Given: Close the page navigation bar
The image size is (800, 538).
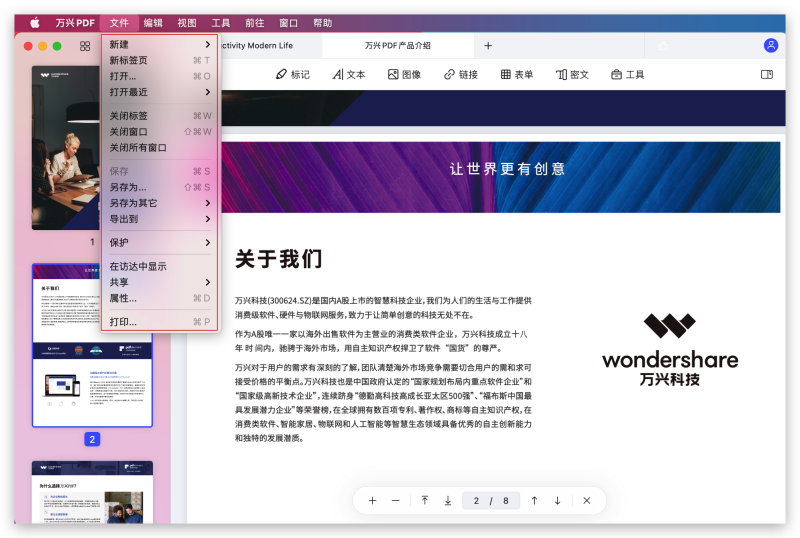Looking at the screenshot, I should tap(587, 501).
